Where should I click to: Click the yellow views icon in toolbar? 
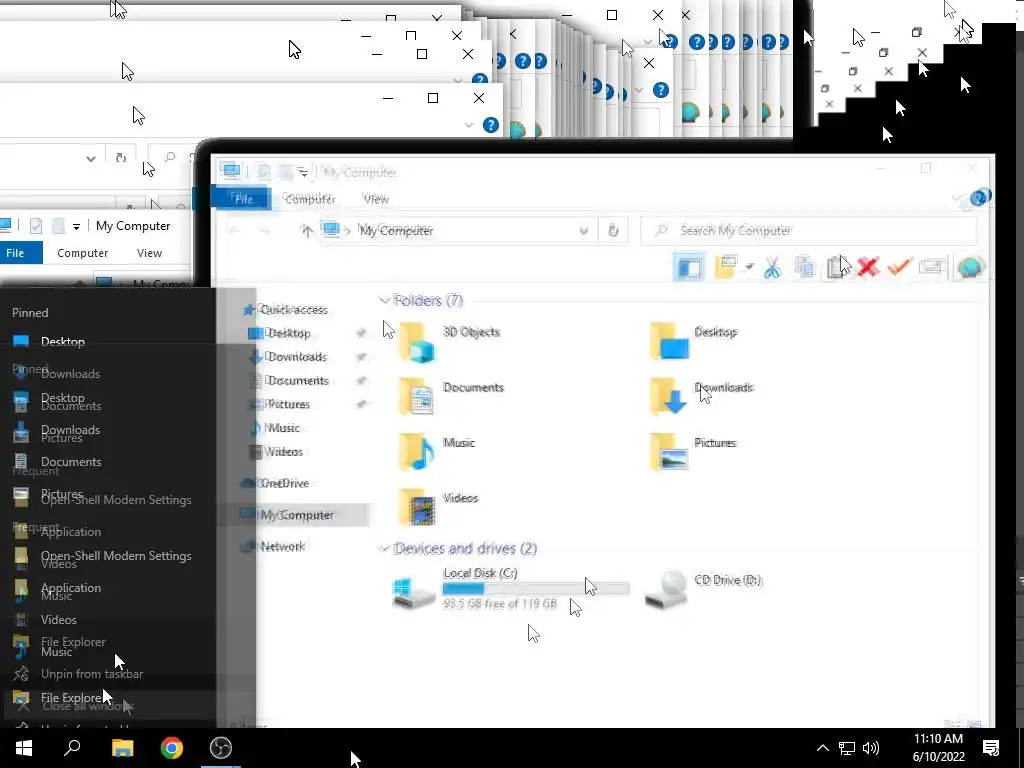pyautogui.click(x=726, y=267)
